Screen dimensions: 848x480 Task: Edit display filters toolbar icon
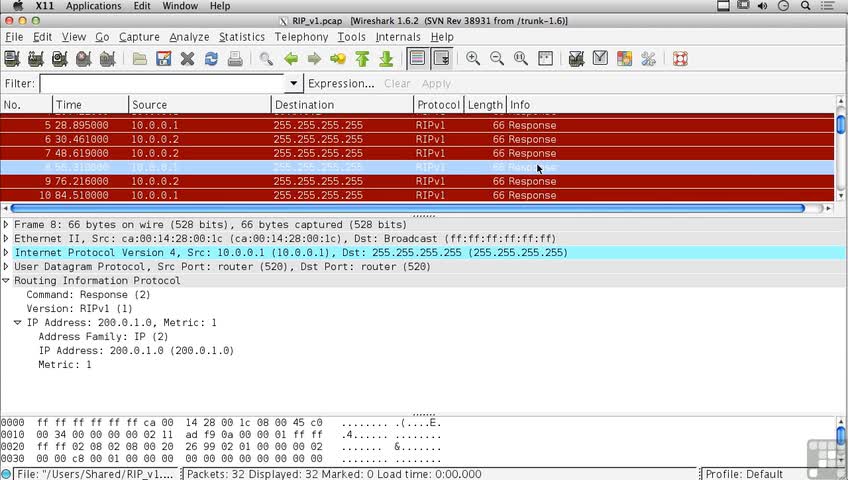pyautogui.click(x=600, y=58)
